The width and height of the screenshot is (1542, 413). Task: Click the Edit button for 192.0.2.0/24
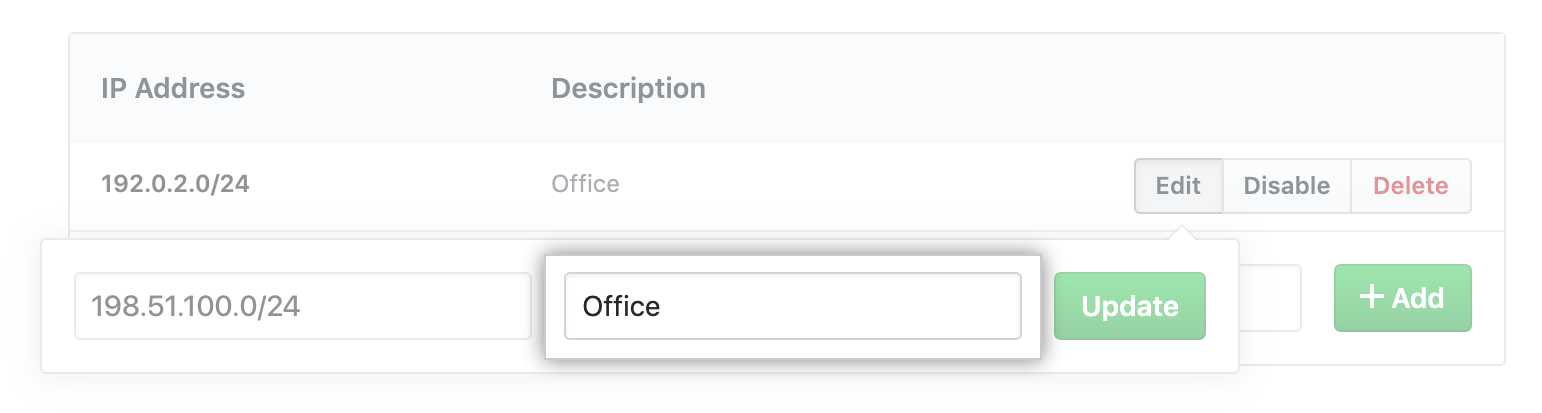click(1178, 186)
